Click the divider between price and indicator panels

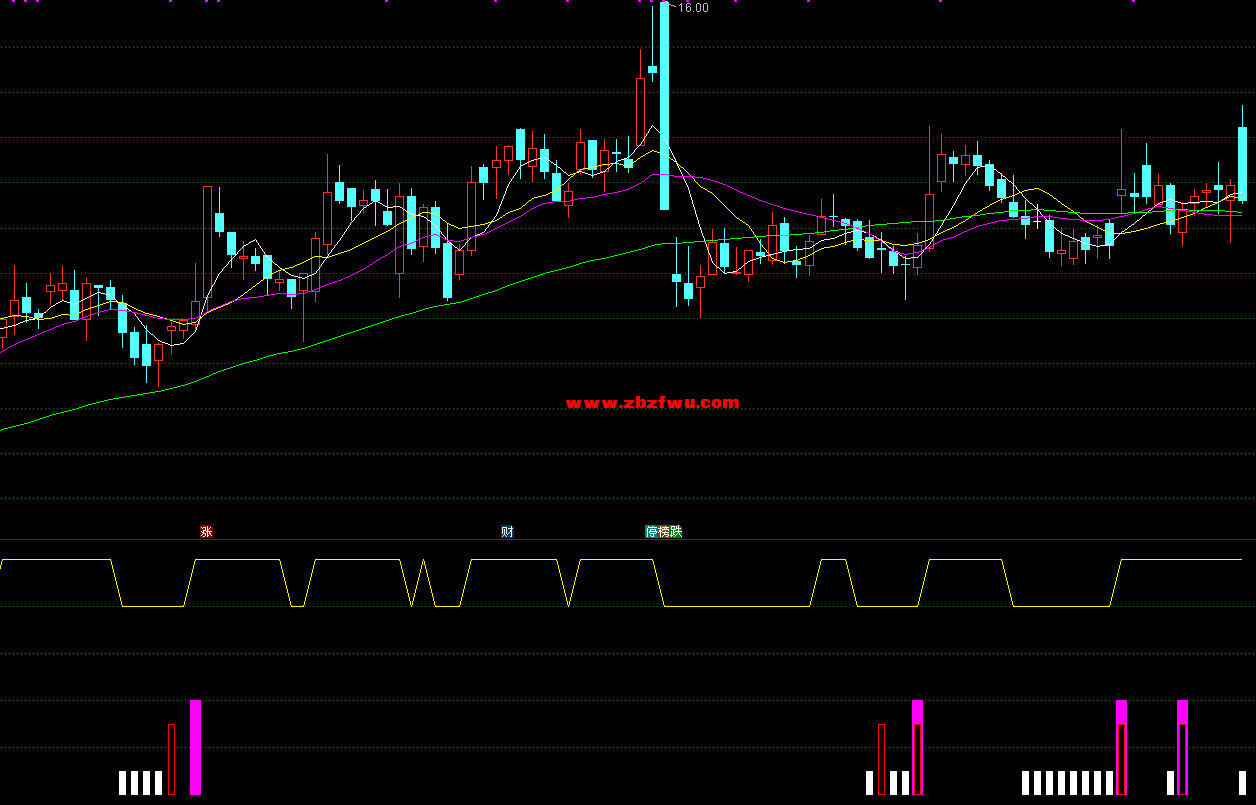628,540
